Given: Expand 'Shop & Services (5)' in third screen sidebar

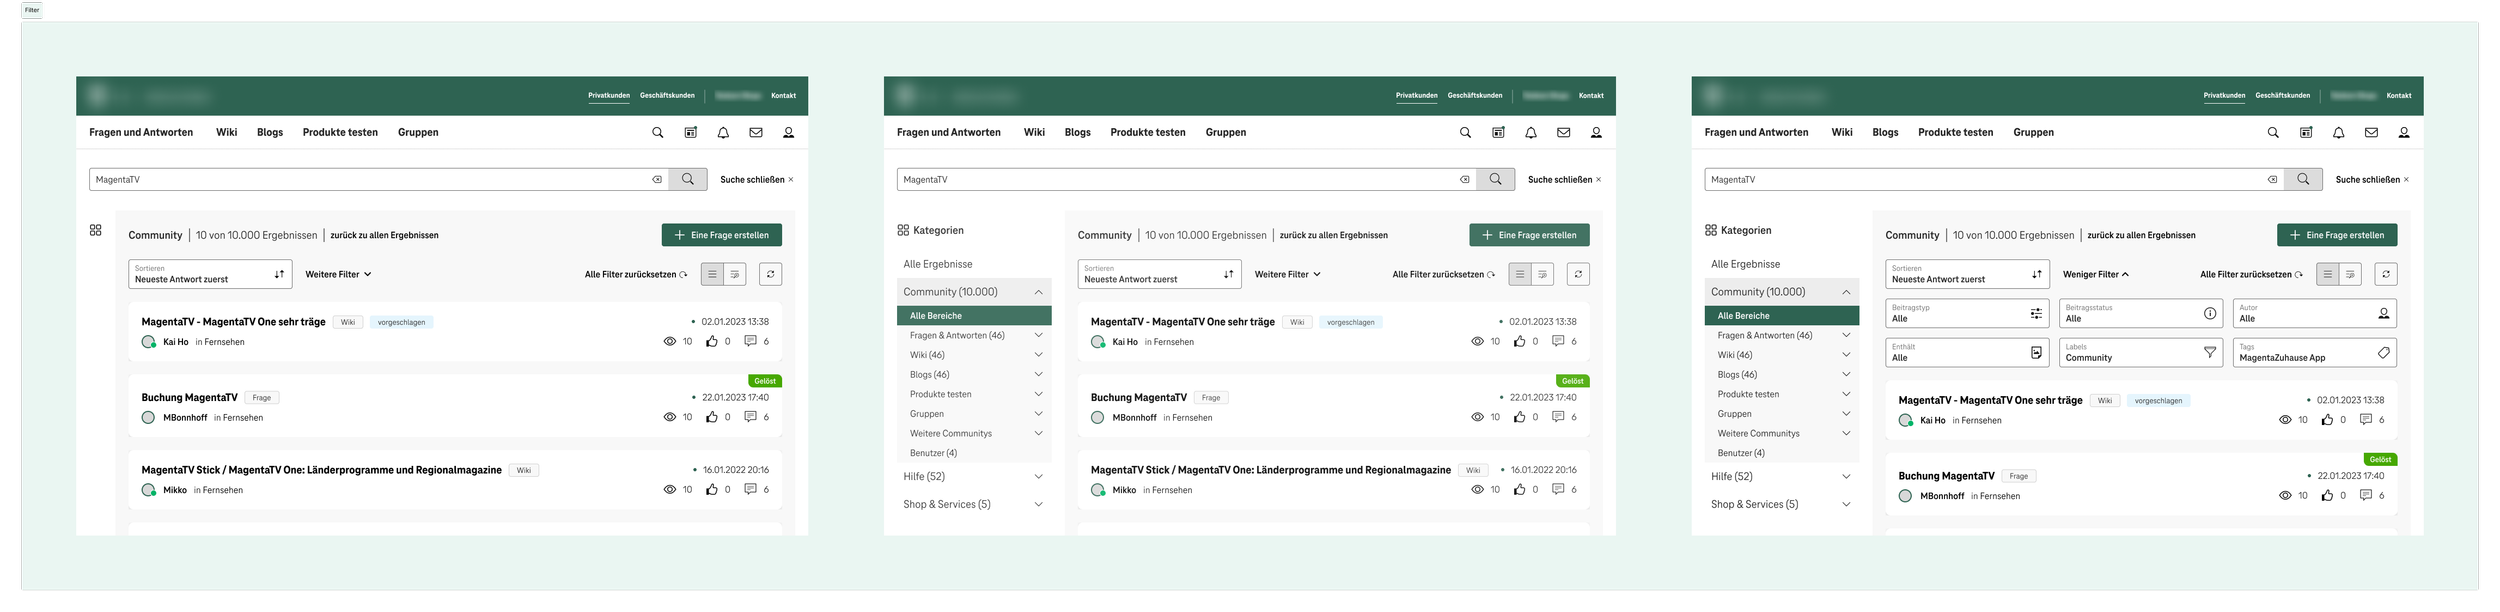Looking at the screenshot, I should point(1782,504).
